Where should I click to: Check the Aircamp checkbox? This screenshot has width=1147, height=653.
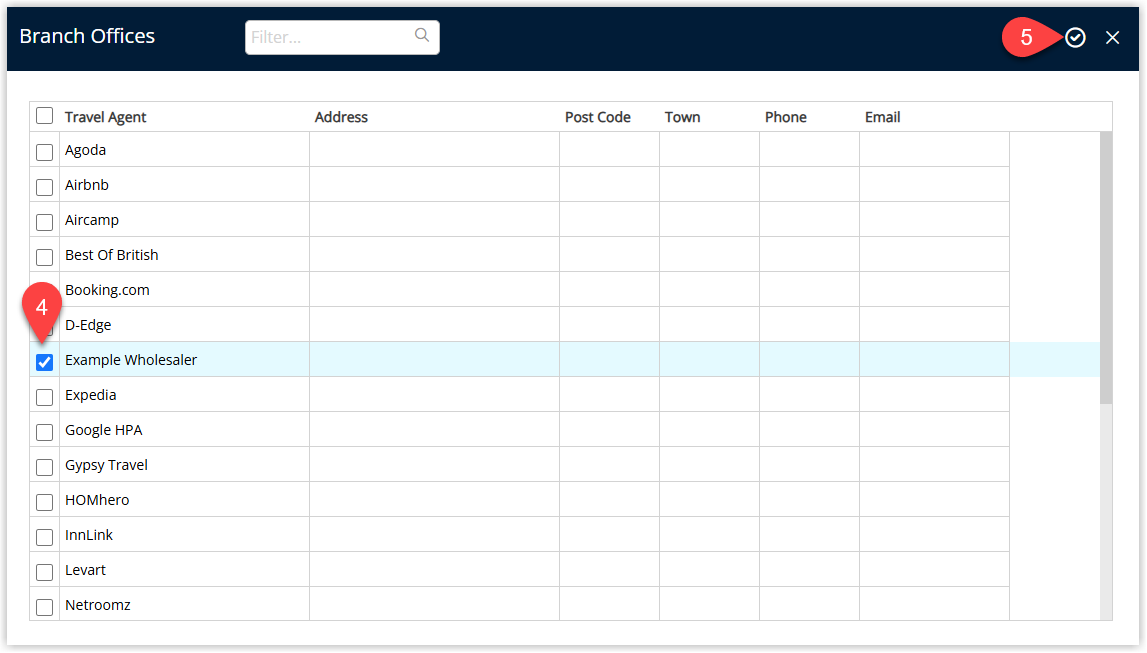[45, 222]
